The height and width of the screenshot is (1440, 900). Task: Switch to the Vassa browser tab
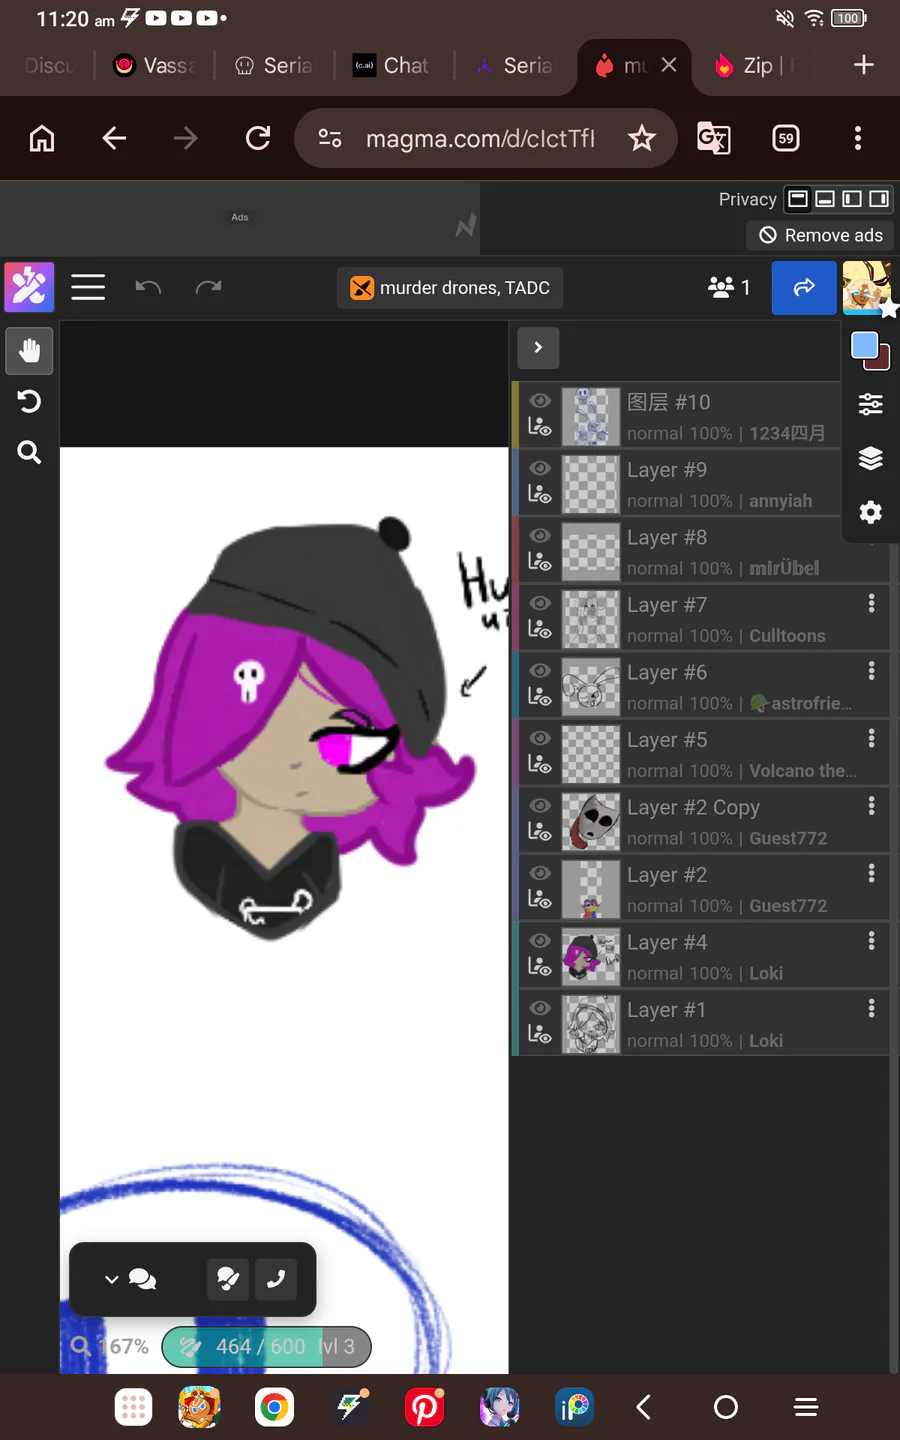tap(155, 66)
